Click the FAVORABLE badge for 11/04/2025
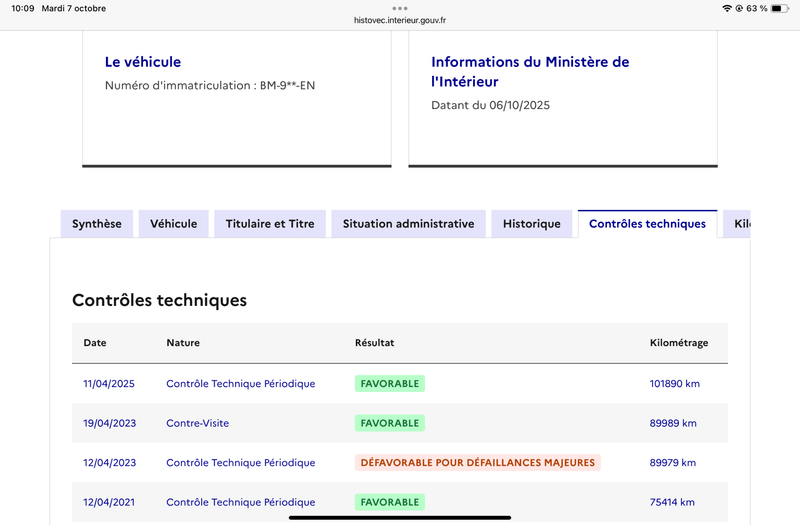Viewport: 800px width, 525px height. [x=390, y=384]
